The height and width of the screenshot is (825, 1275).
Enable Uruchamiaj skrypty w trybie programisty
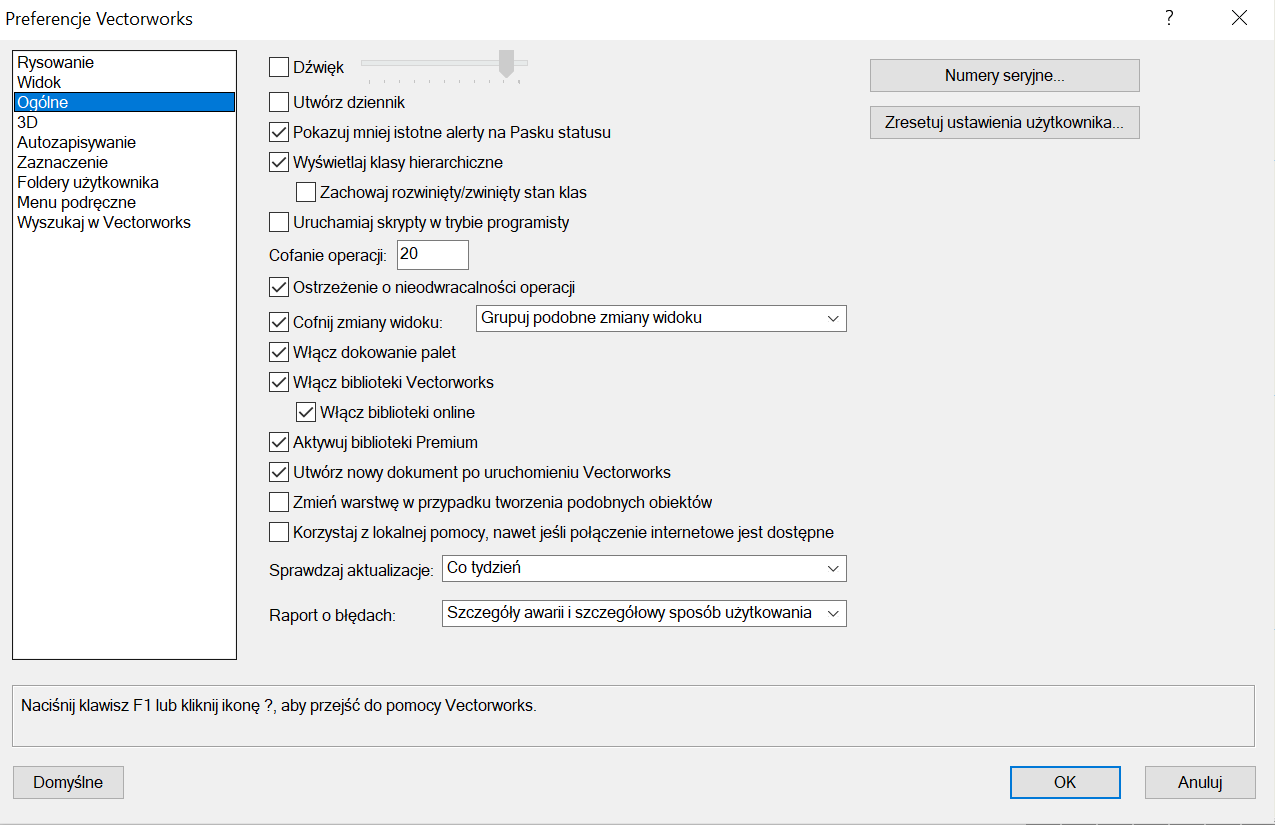[x=279, y=222]
